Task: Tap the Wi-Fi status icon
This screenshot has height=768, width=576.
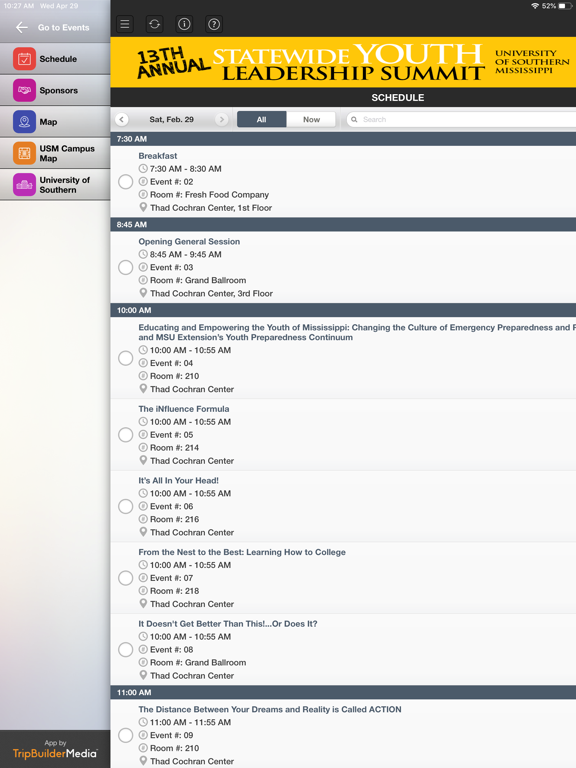Action: 535,6
